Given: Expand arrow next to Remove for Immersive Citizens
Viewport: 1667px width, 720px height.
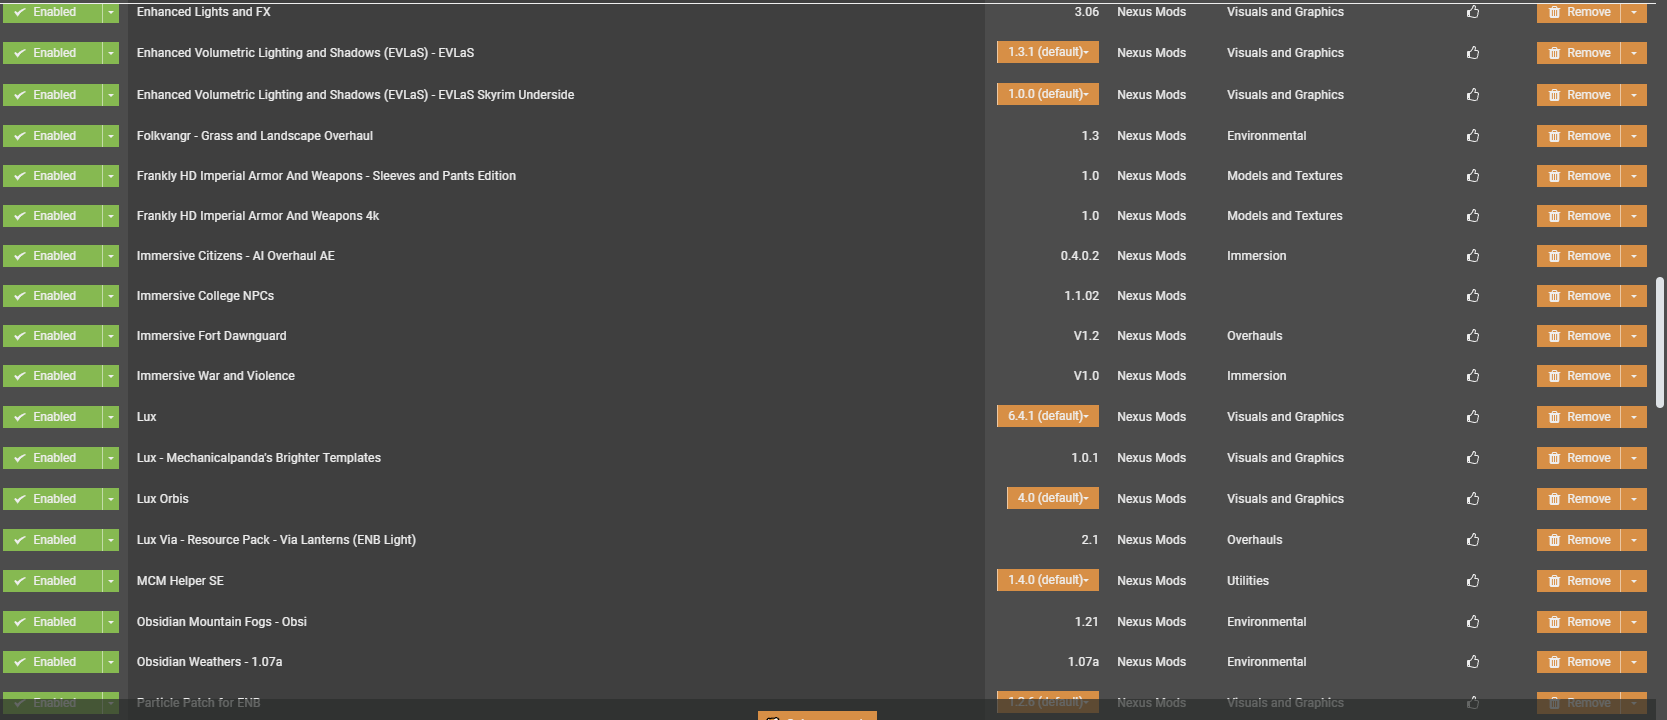Looking at the screenshot, I should click(x=1634, y=256).
